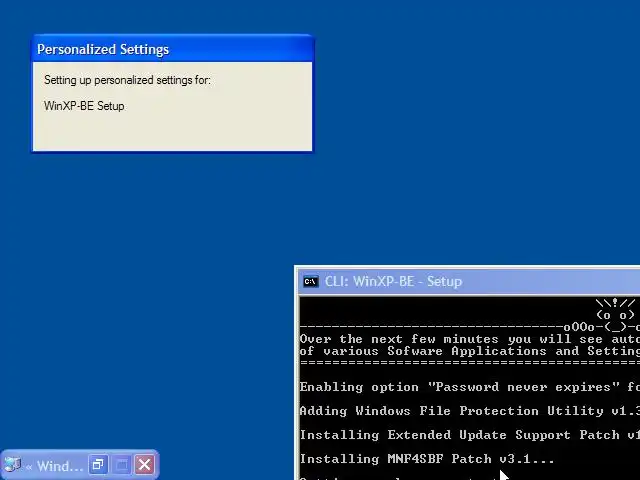Click the "CLI: WinXP-BE - Setup" title bar

(469, 281)
